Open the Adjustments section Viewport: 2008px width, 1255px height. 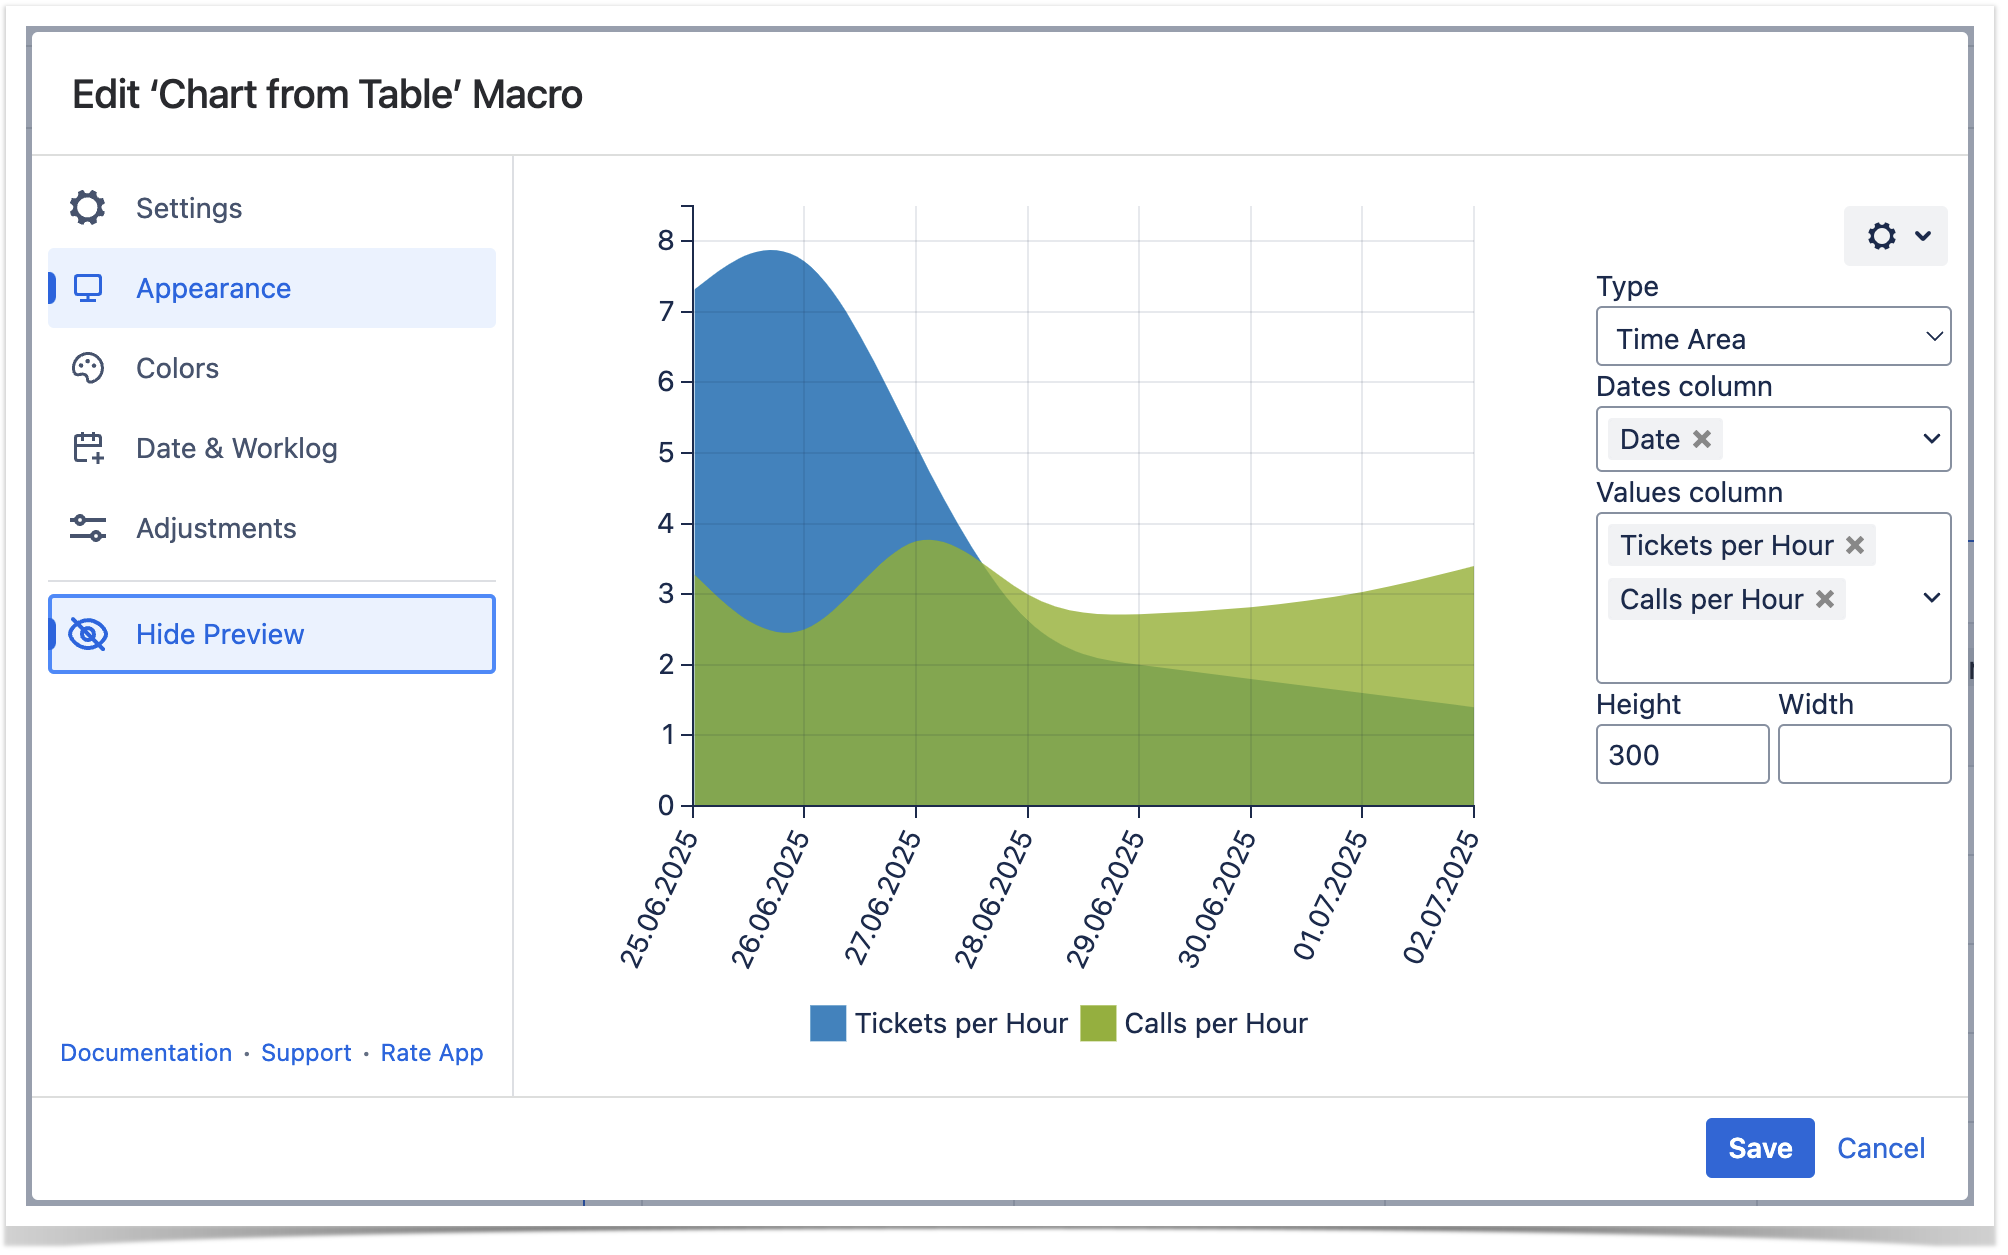(x=216, y=528)
